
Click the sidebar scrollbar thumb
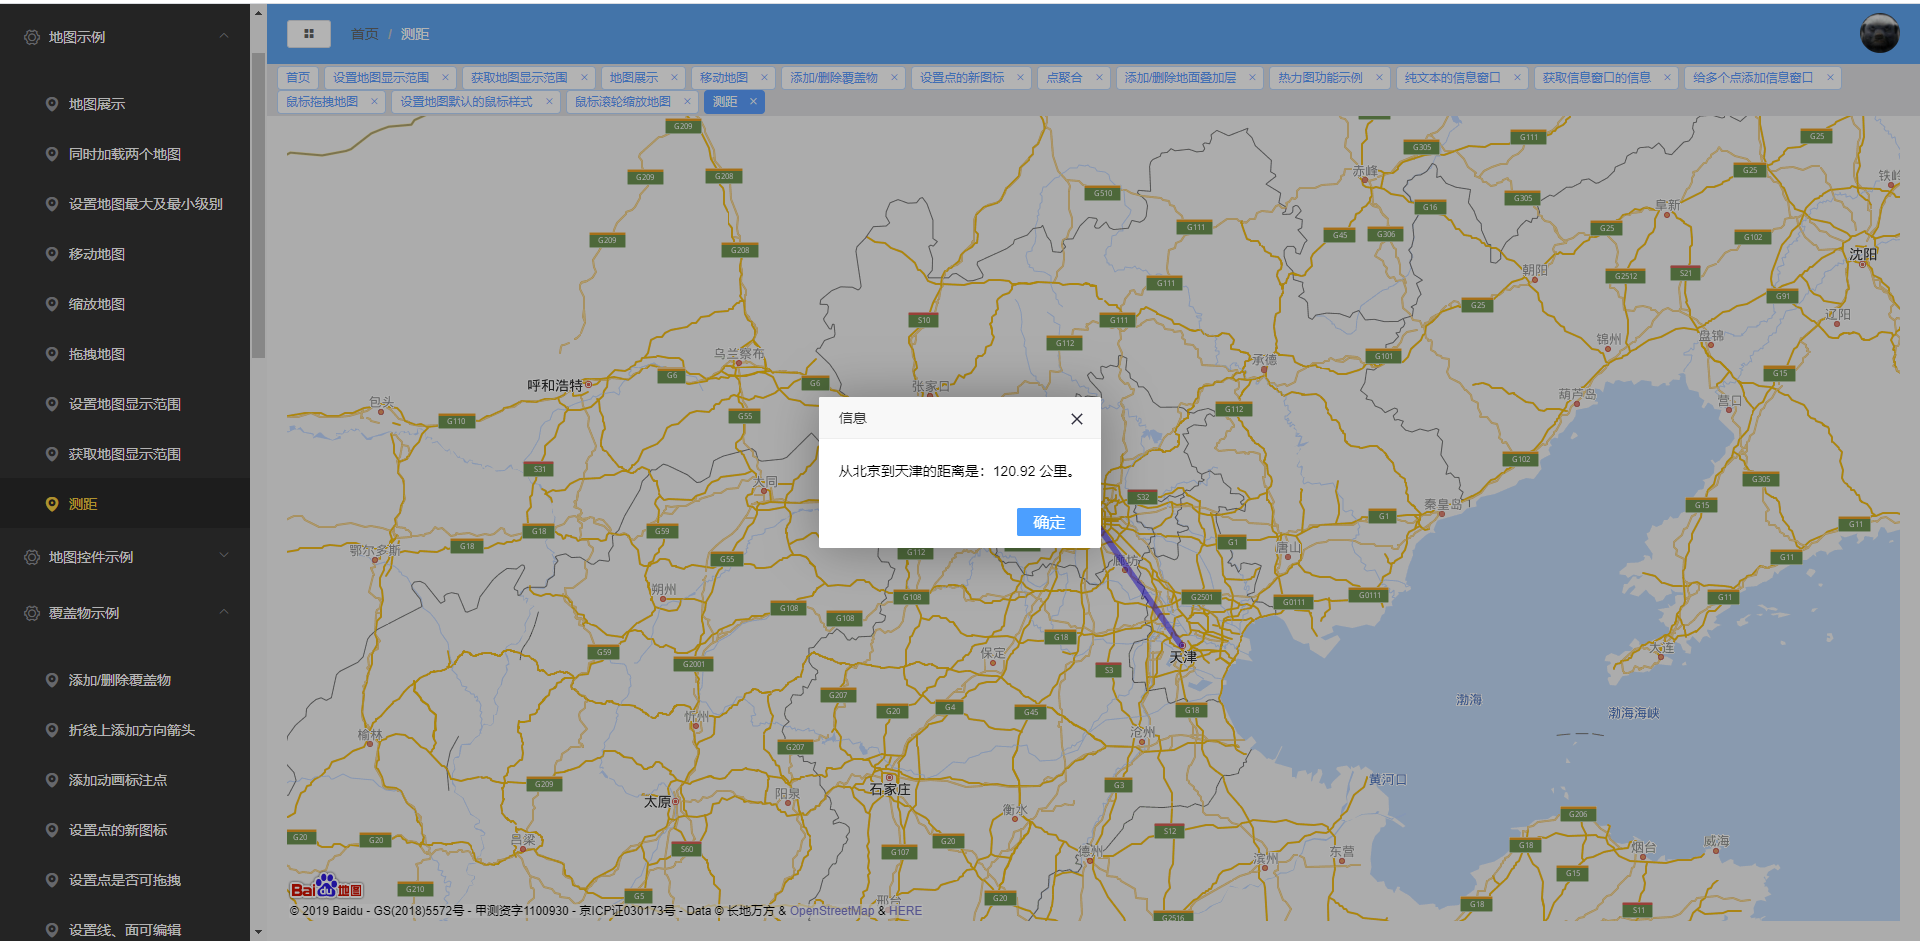coord(258,205)
